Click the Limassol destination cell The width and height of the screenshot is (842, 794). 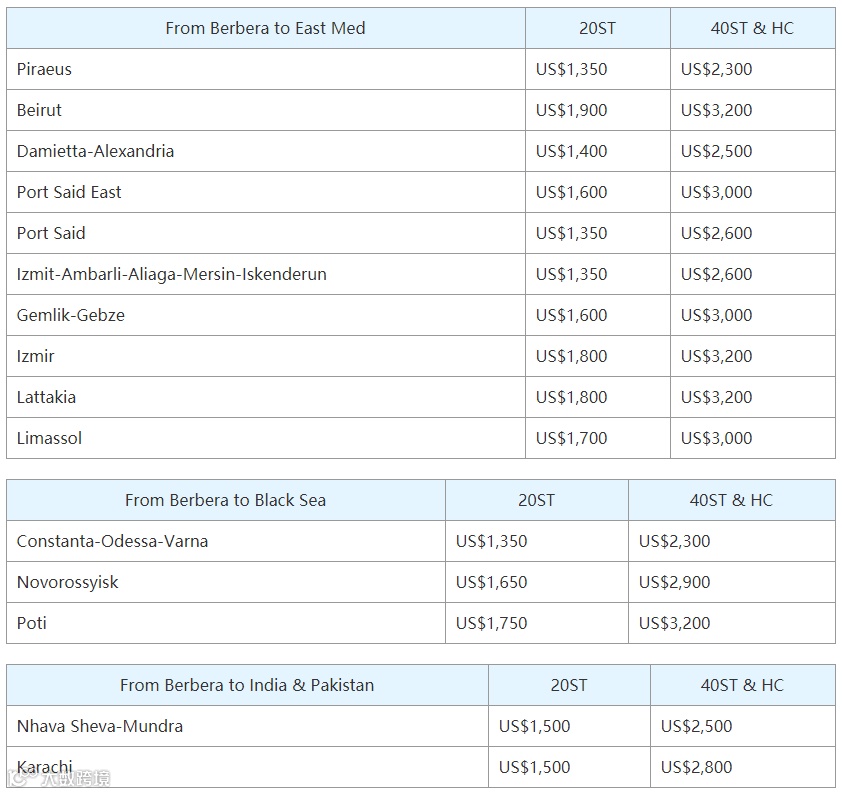click(266, 438)
